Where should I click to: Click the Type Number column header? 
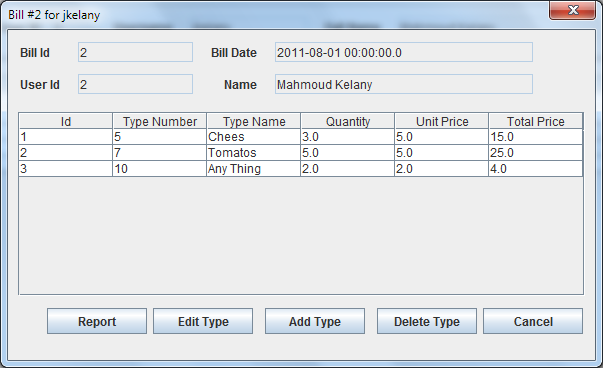[x=160, y=121]
